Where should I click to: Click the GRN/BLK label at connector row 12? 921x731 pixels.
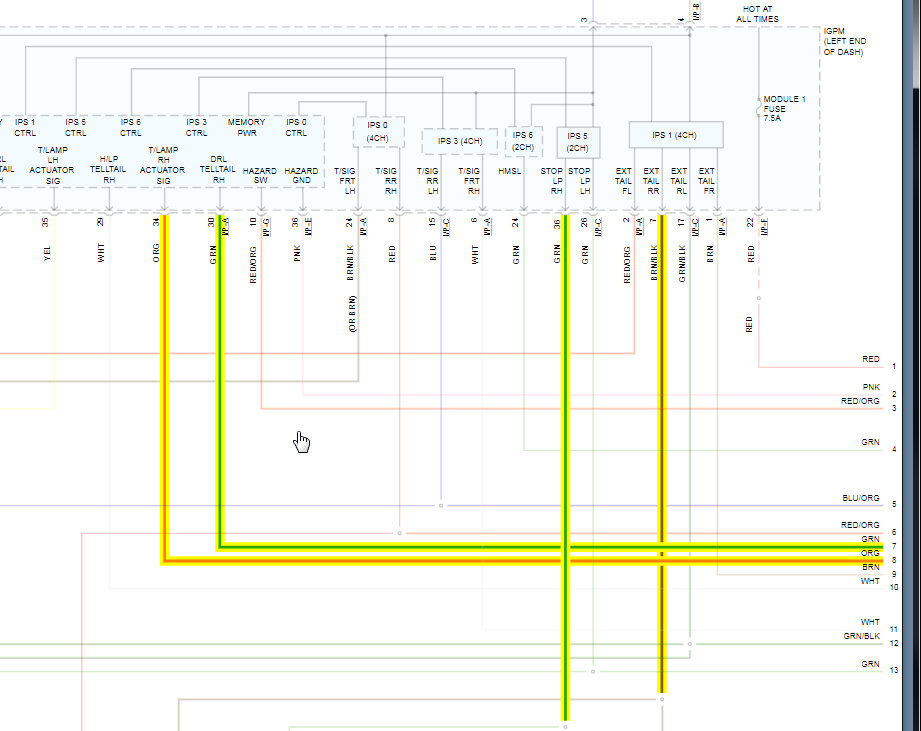coord(862,636)
